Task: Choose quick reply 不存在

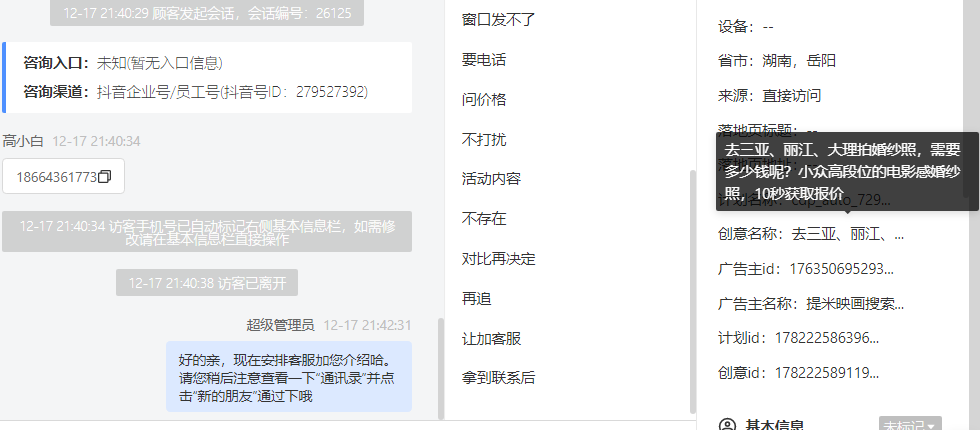Action: [x=484, y=219]
